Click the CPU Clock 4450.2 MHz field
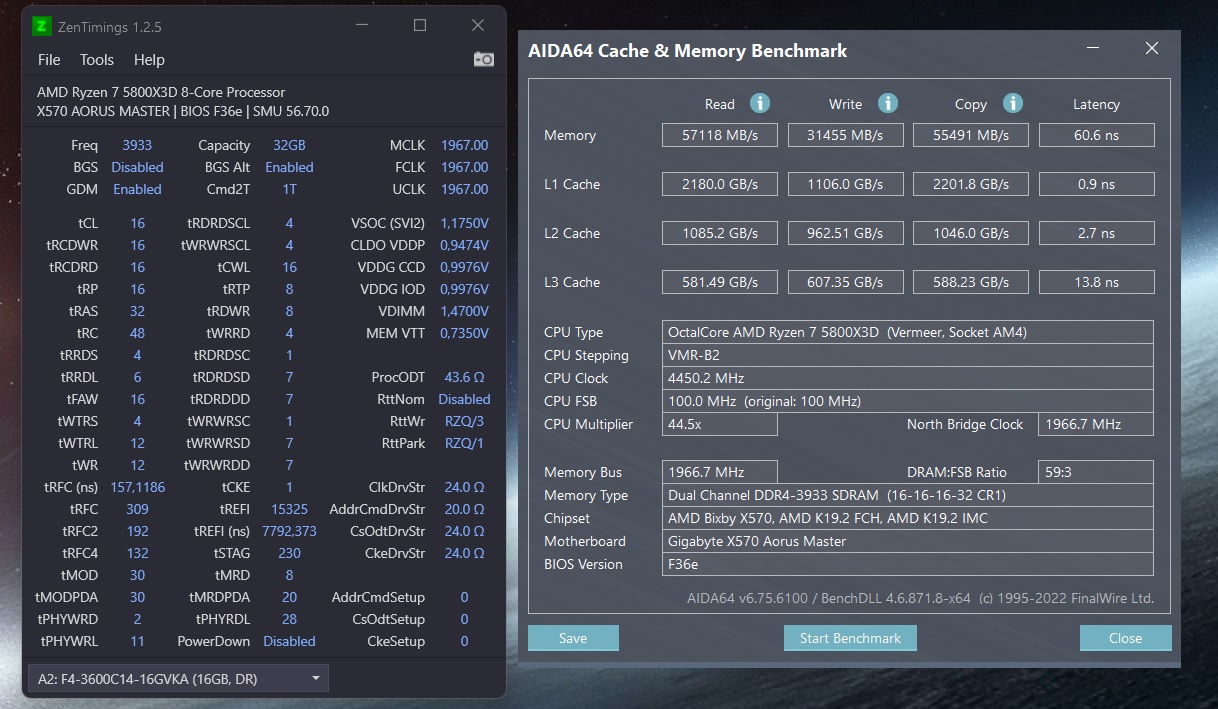1218x709 pixels. 908,378
